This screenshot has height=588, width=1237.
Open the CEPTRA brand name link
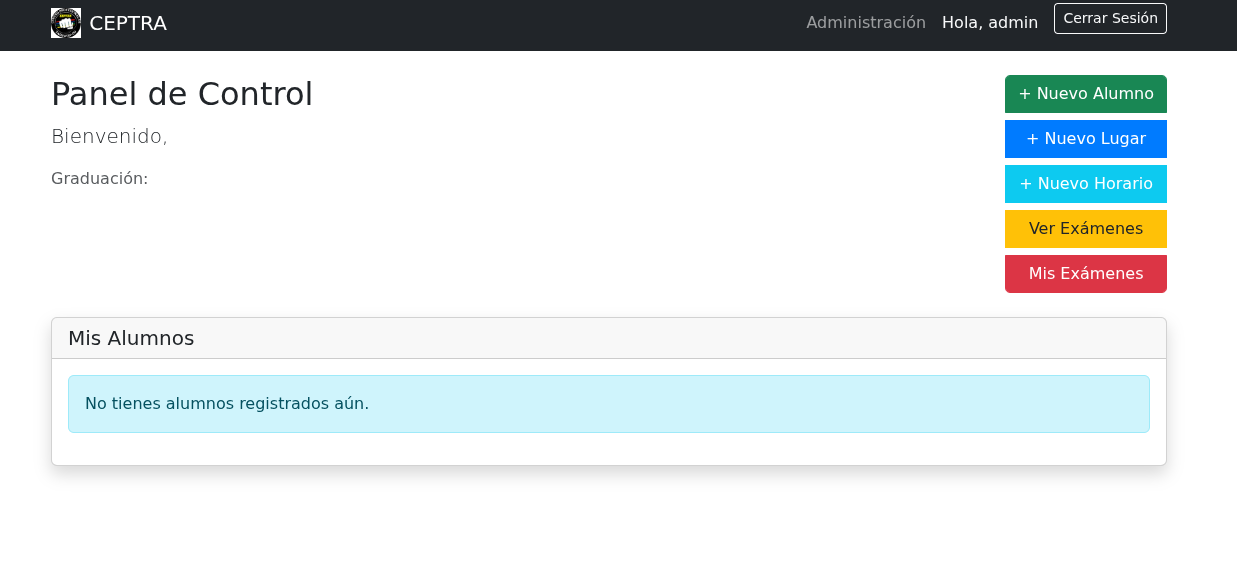coord(128,23)
